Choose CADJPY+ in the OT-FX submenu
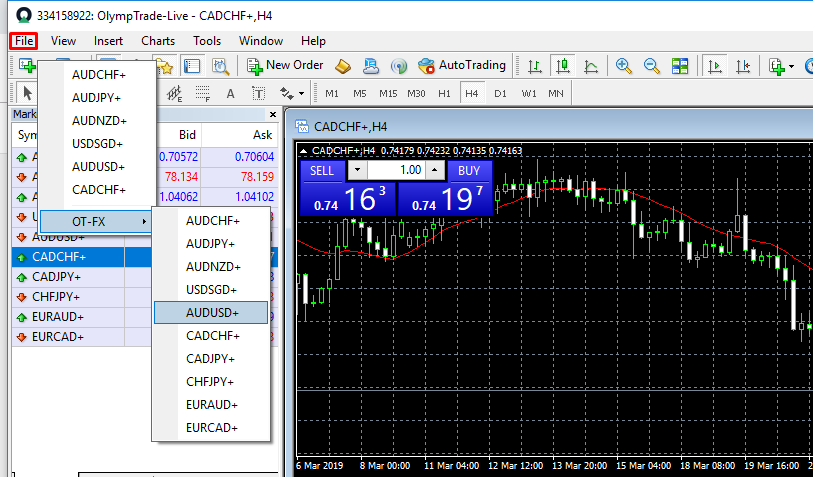This screenshot has height=477, width=813. pyautogui.click(x=211, y=359)
